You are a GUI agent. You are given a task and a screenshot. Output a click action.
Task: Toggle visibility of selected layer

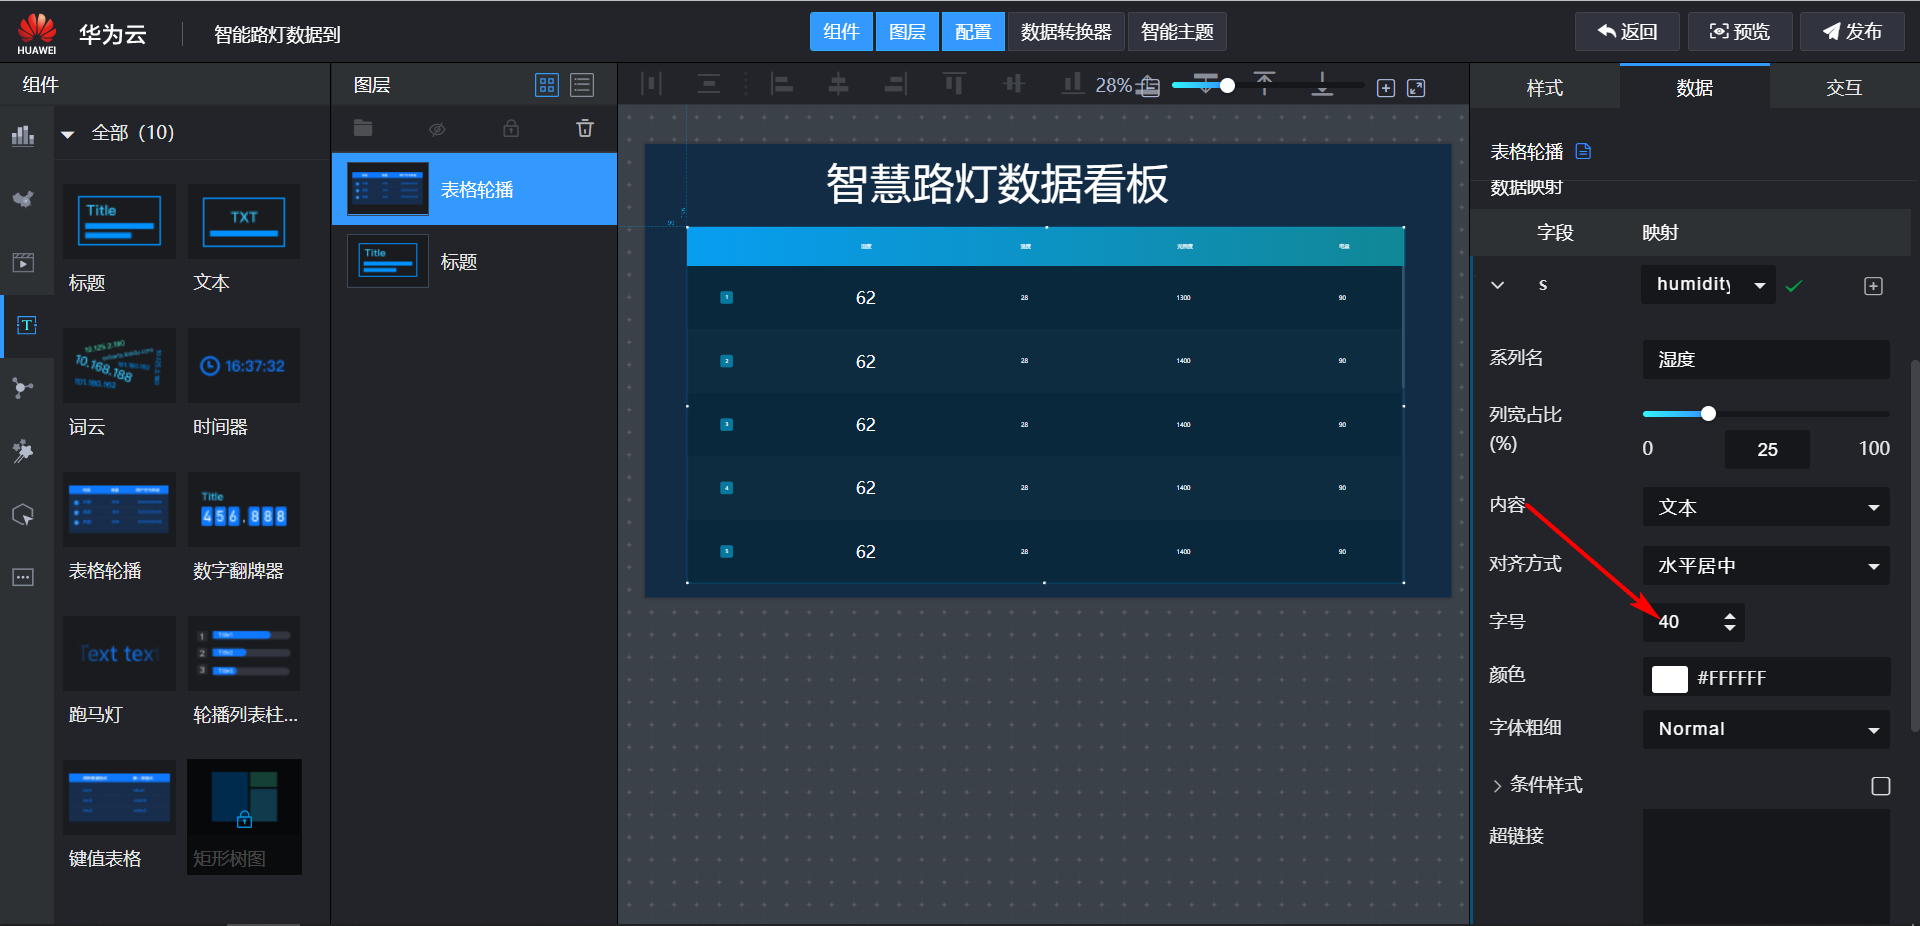[437, 129]
